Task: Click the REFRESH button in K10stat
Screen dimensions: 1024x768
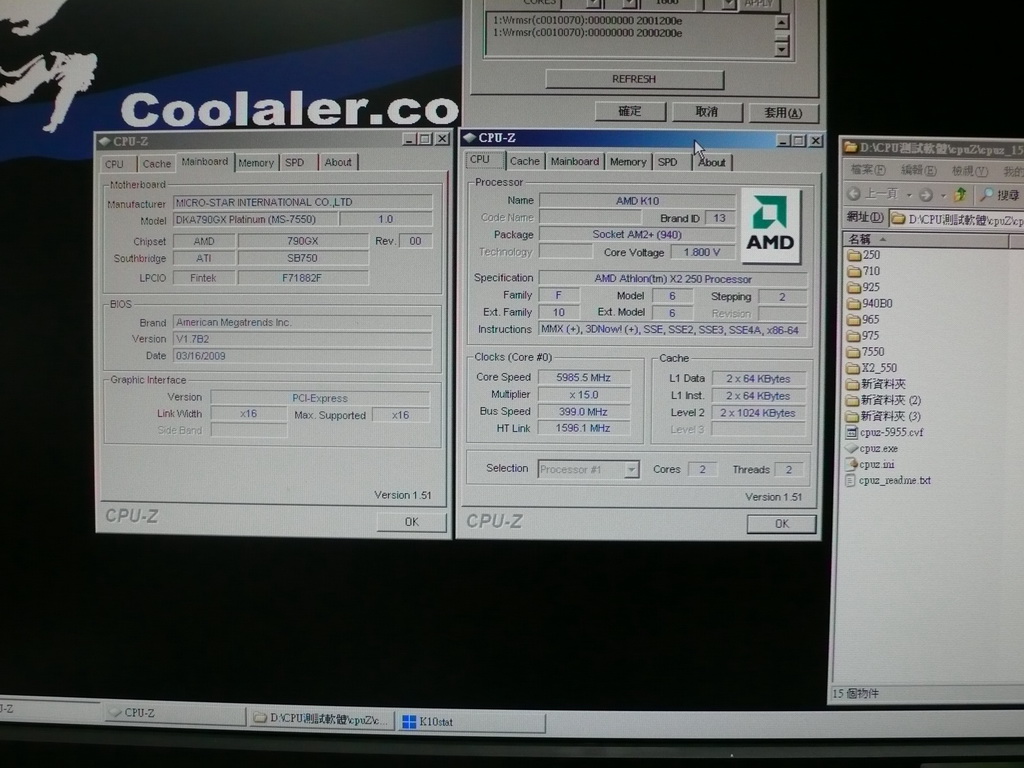Action: click(634, 79)
